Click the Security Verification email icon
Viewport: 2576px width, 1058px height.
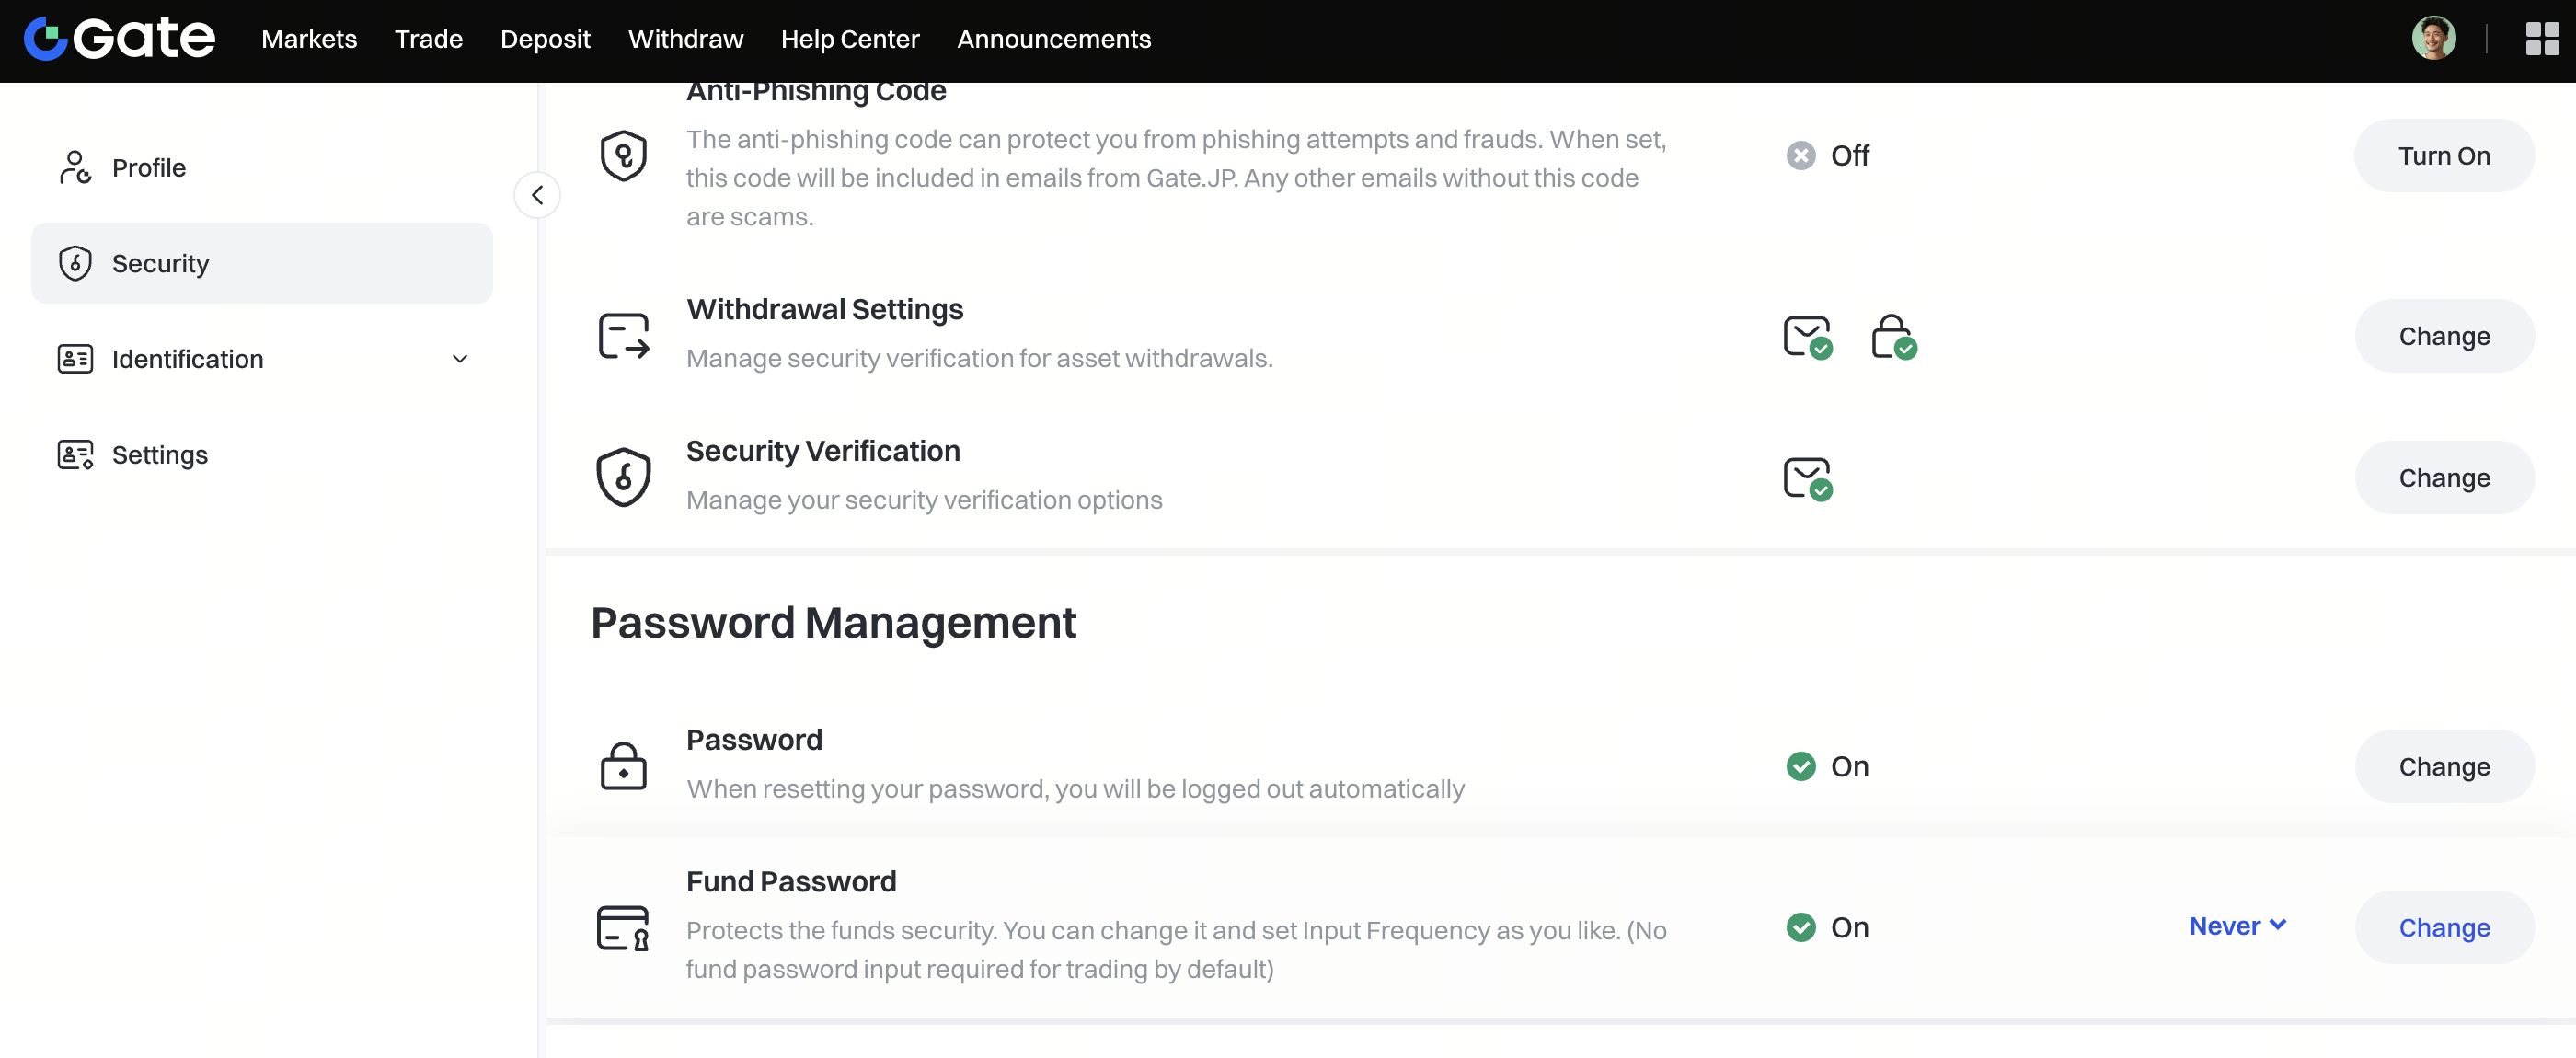click(1807, 479)
